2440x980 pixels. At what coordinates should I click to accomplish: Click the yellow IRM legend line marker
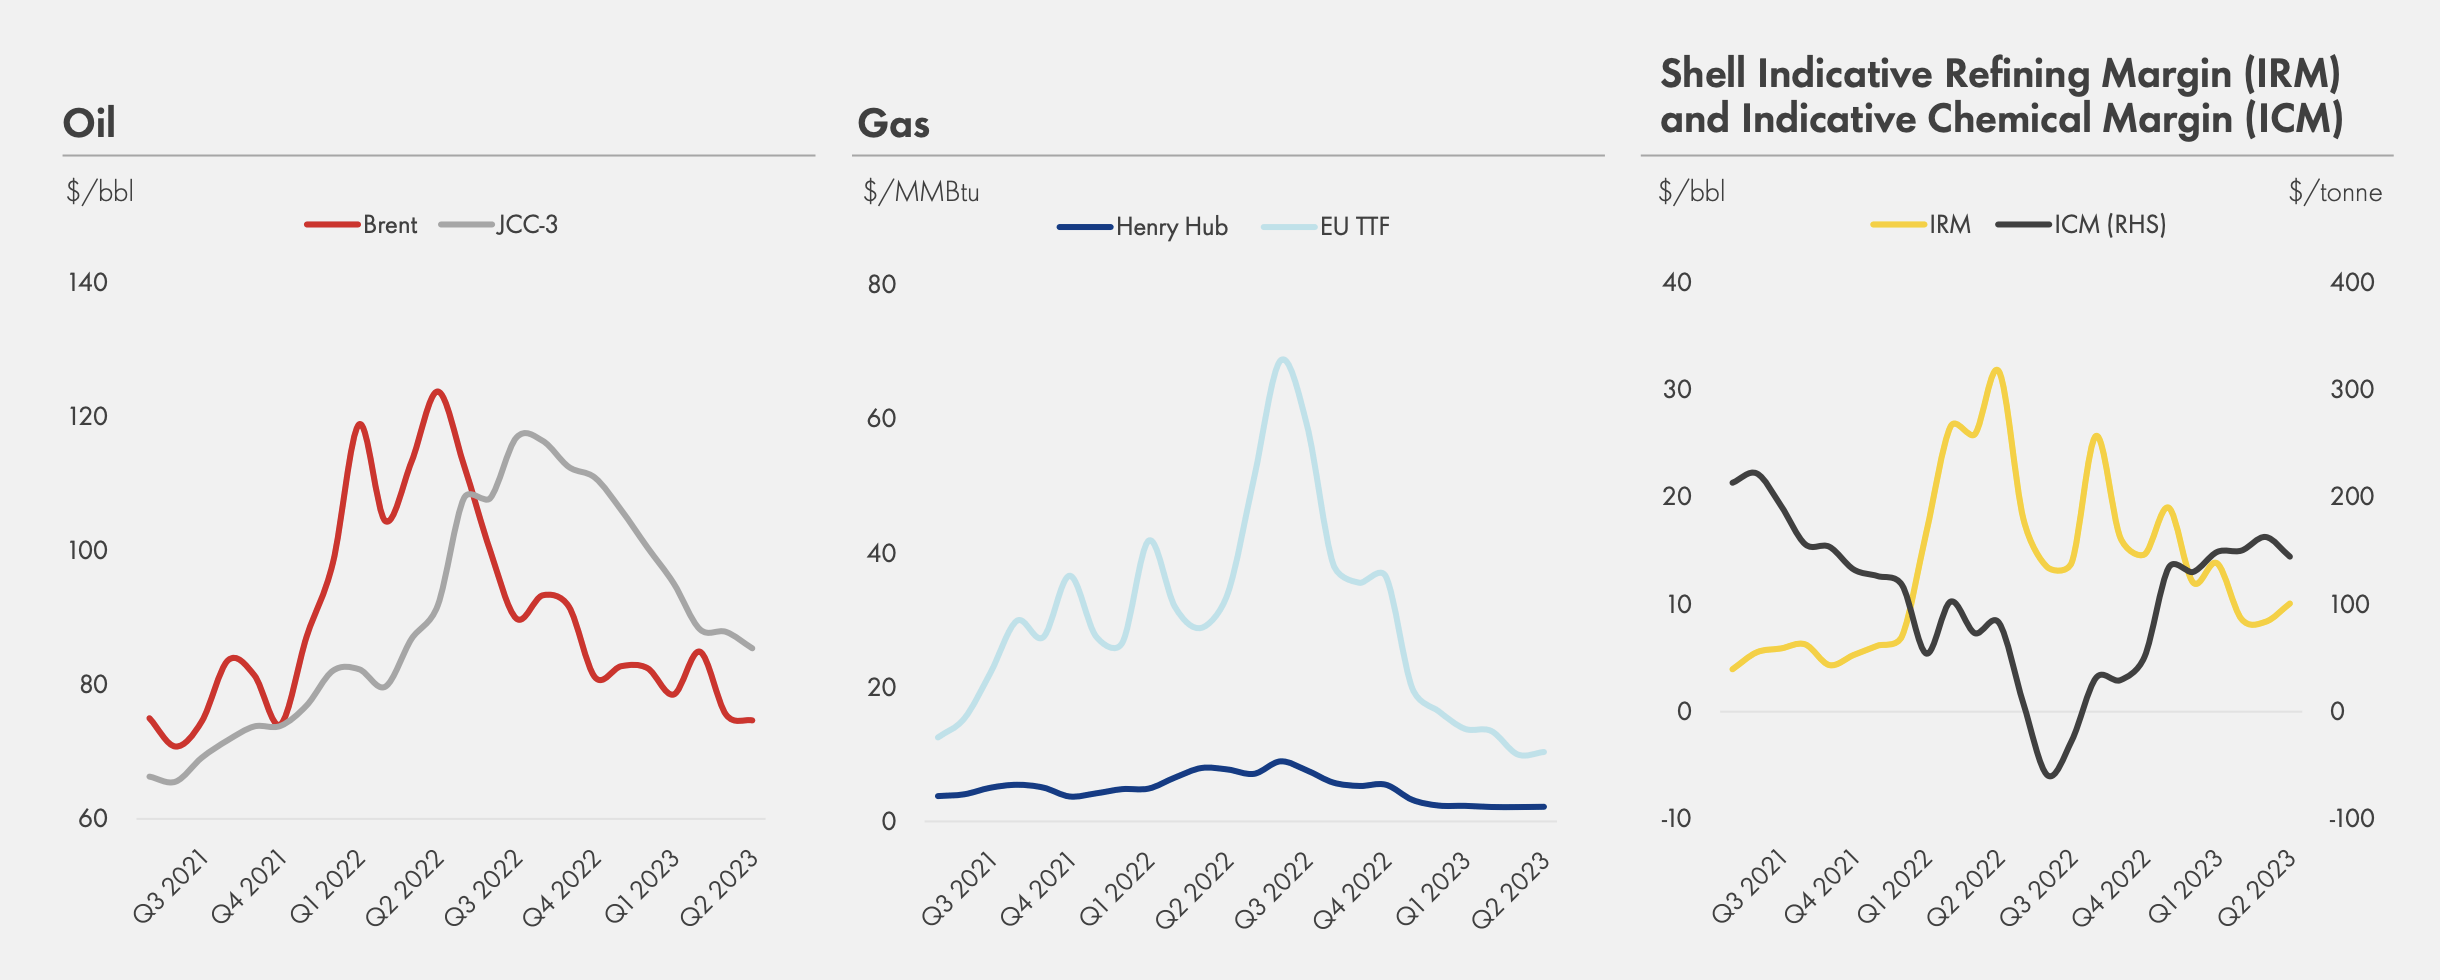1899,225
